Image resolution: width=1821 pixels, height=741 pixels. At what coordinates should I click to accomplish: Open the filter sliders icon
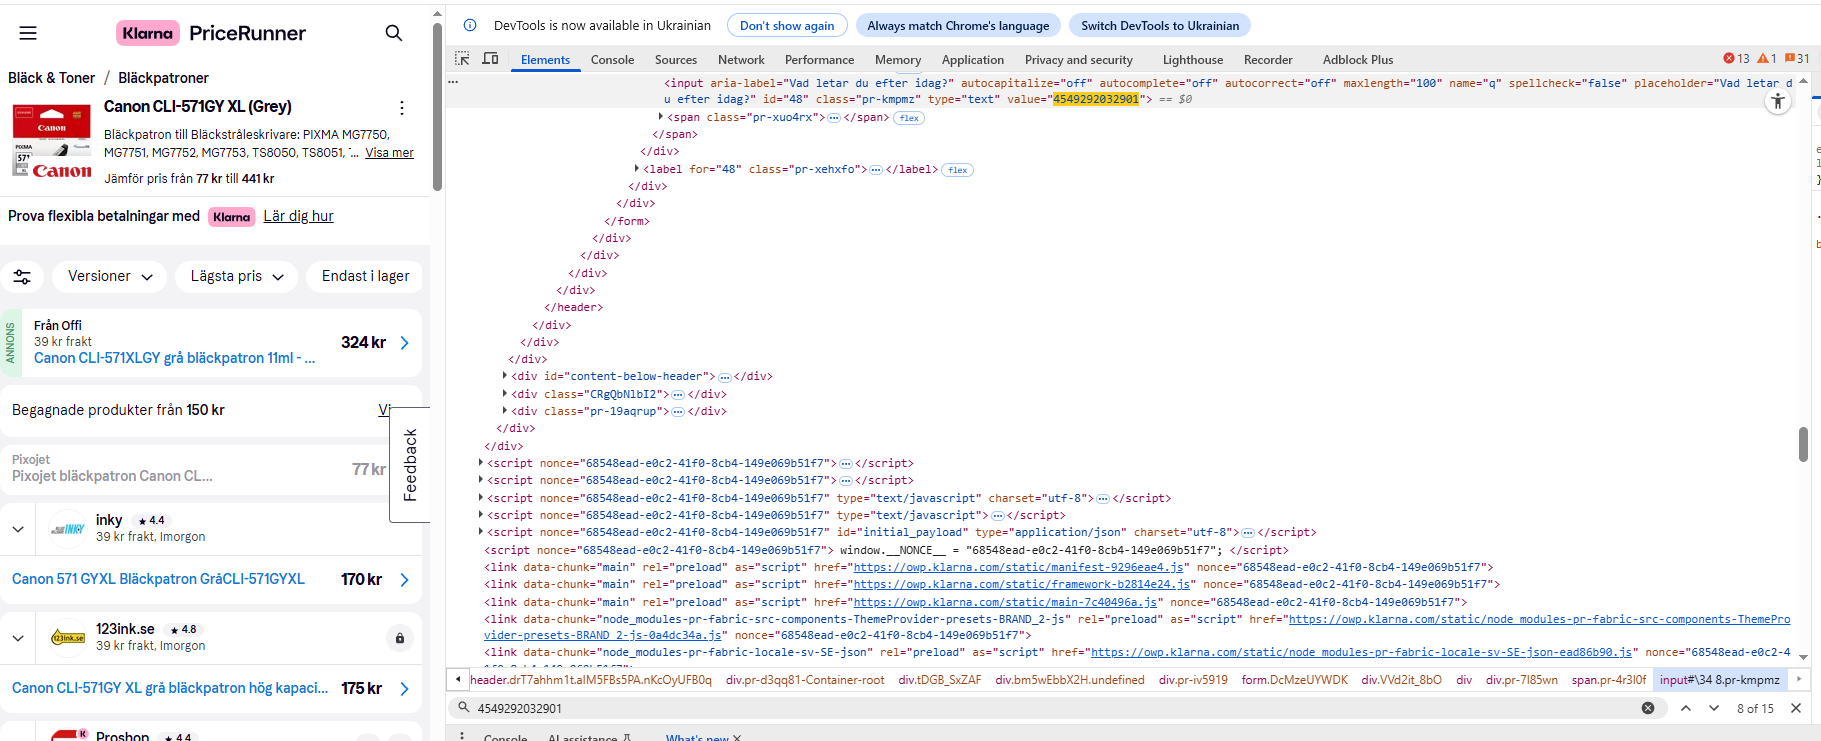coord(22,277)
